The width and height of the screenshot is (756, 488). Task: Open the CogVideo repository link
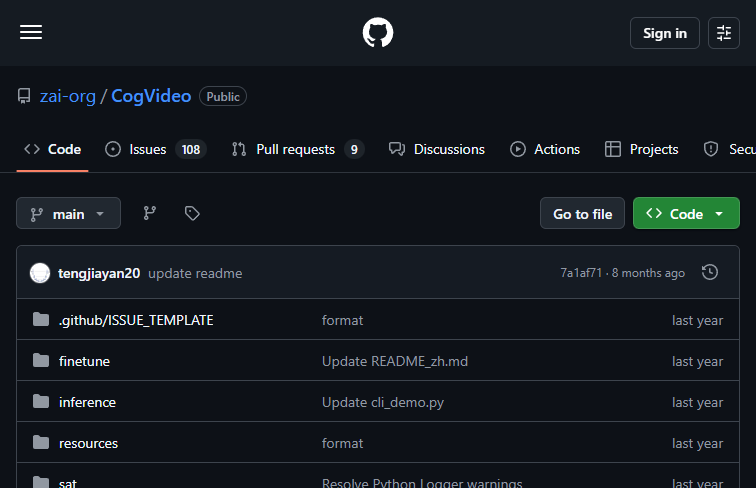click(151, 96)
